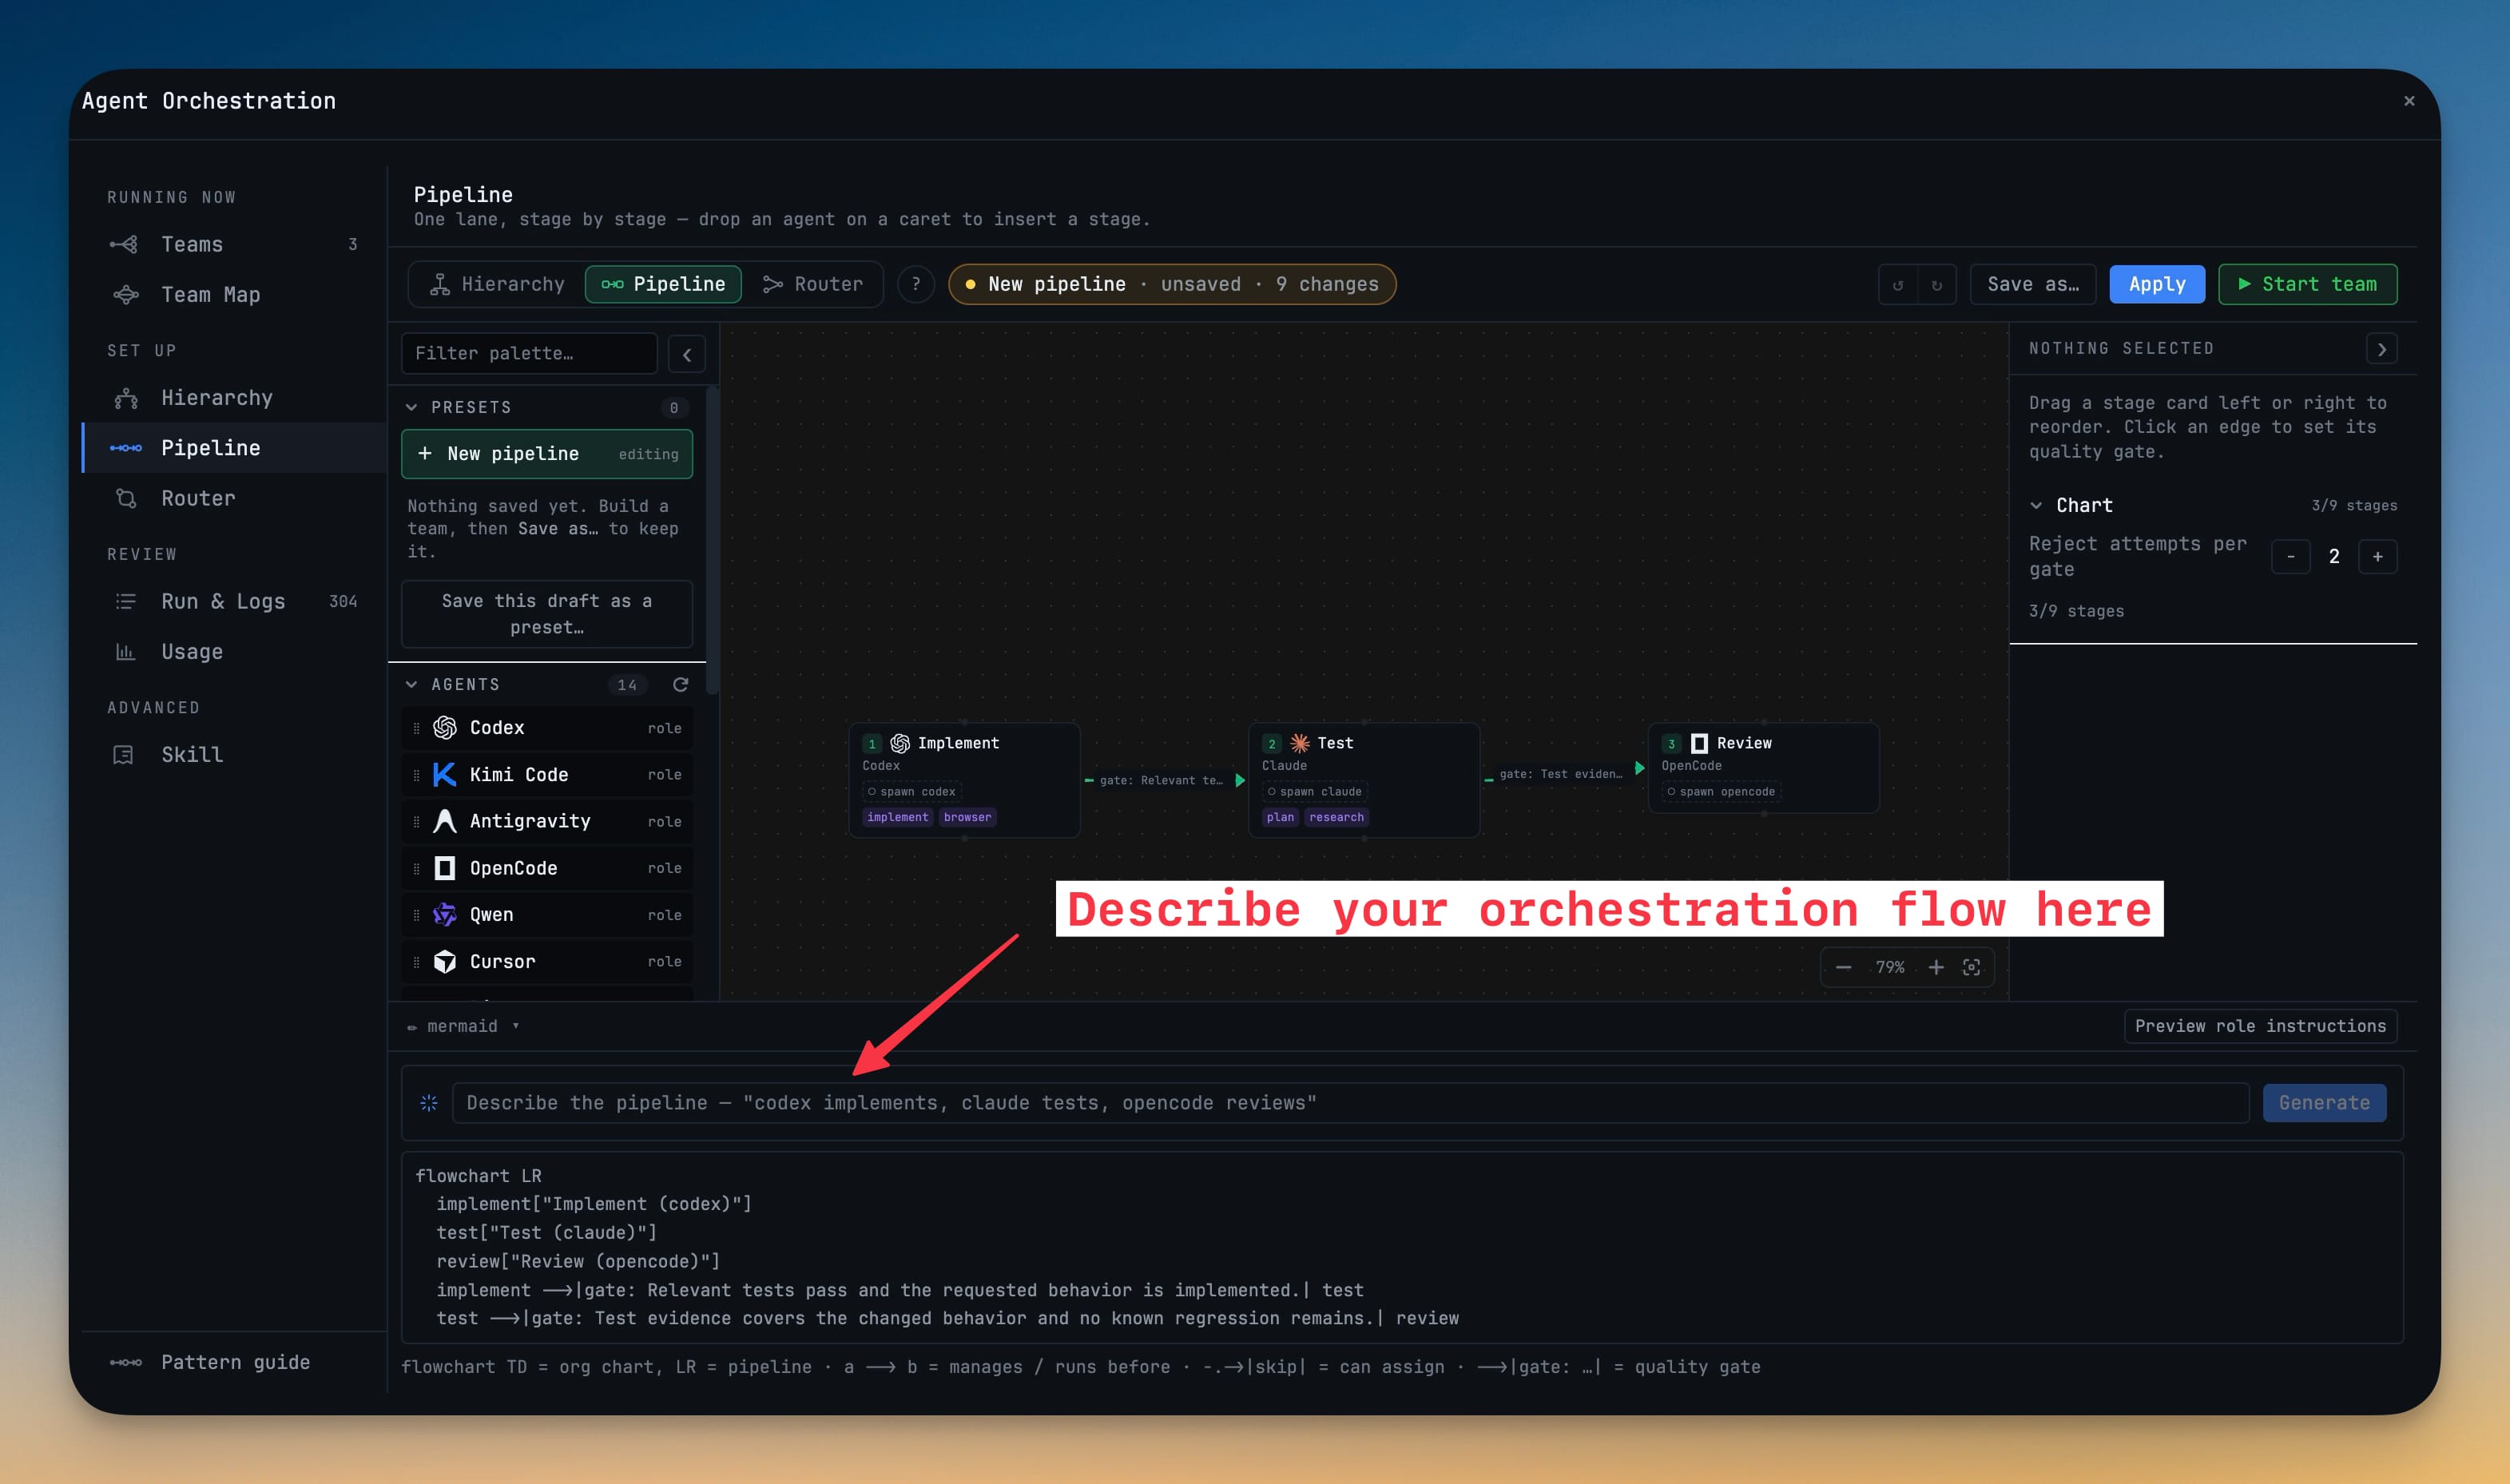Click the redo arrow icon
The width and height of the screenshot is (2510, 1484).
(1937, 285)
